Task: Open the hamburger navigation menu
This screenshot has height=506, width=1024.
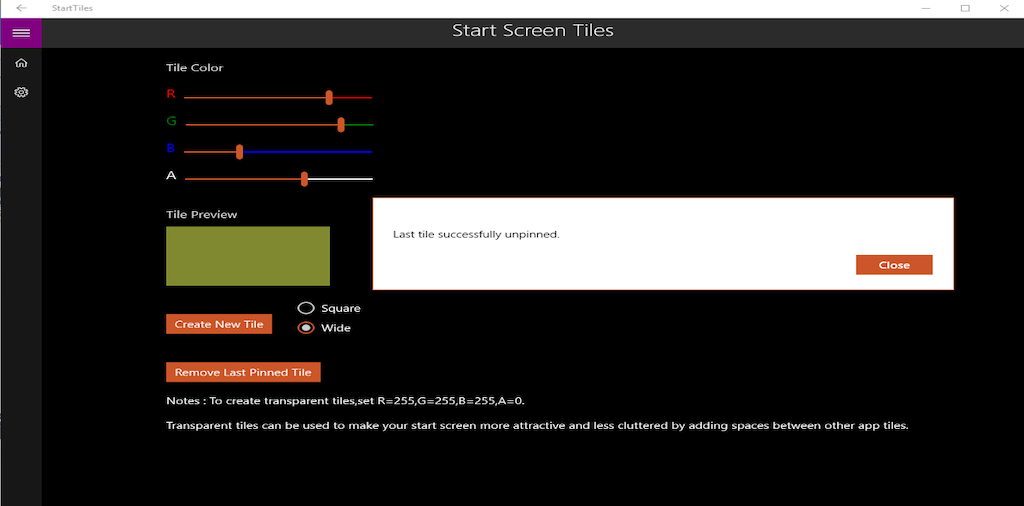Action: 20,33
